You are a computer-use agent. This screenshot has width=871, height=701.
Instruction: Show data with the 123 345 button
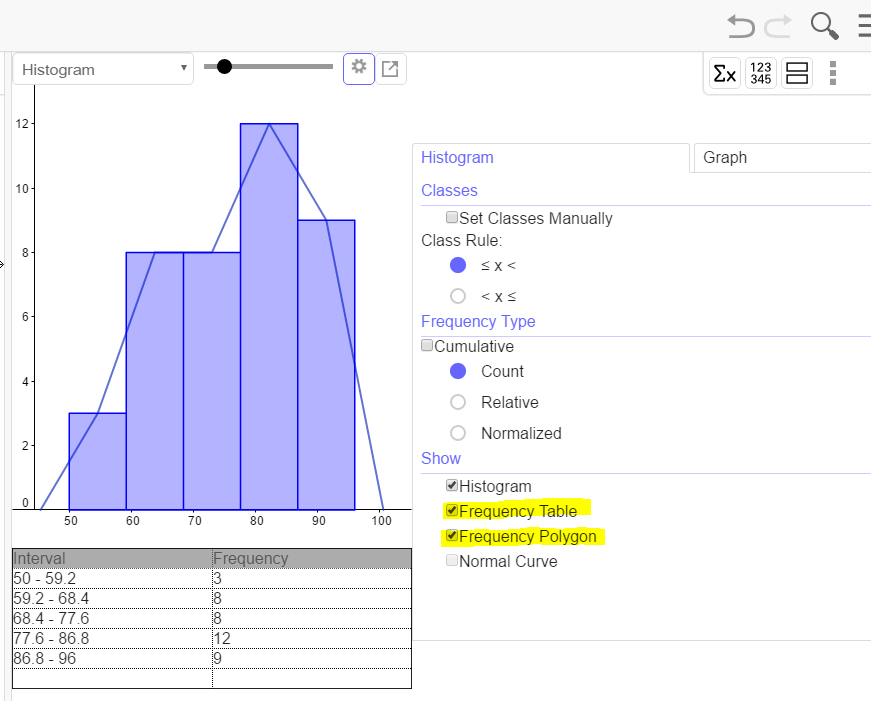(x=760, y=73)
